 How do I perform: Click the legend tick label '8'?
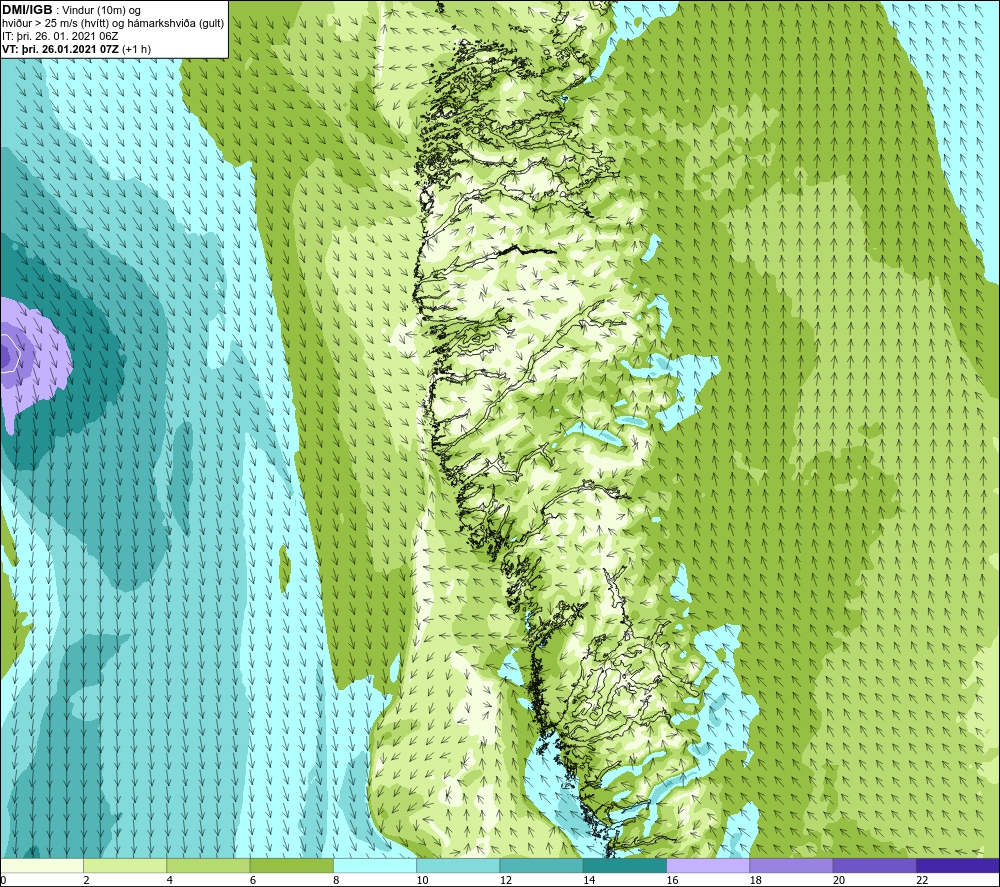coord(336,880)
